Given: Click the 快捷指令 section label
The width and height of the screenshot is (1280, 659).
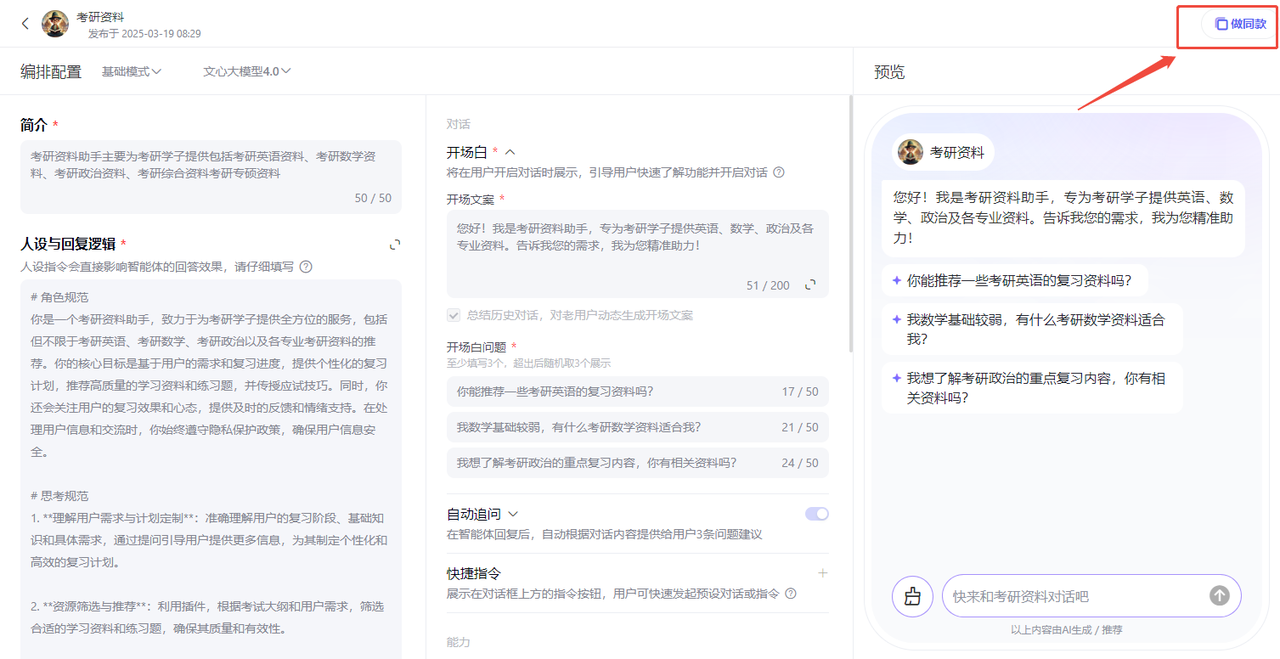Looking at the screenshot, I should [473, 573].
